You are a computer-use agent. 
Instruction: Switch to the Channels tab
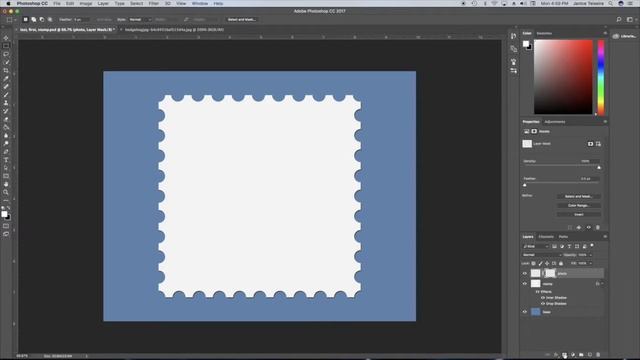point(546,237)
